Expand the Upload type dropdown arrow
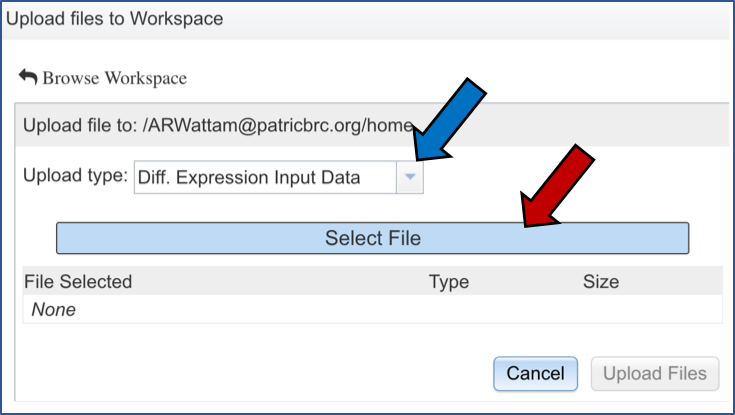Image resolution: width=735 pixels, height=415 pixels. click(x=410, y=178)
